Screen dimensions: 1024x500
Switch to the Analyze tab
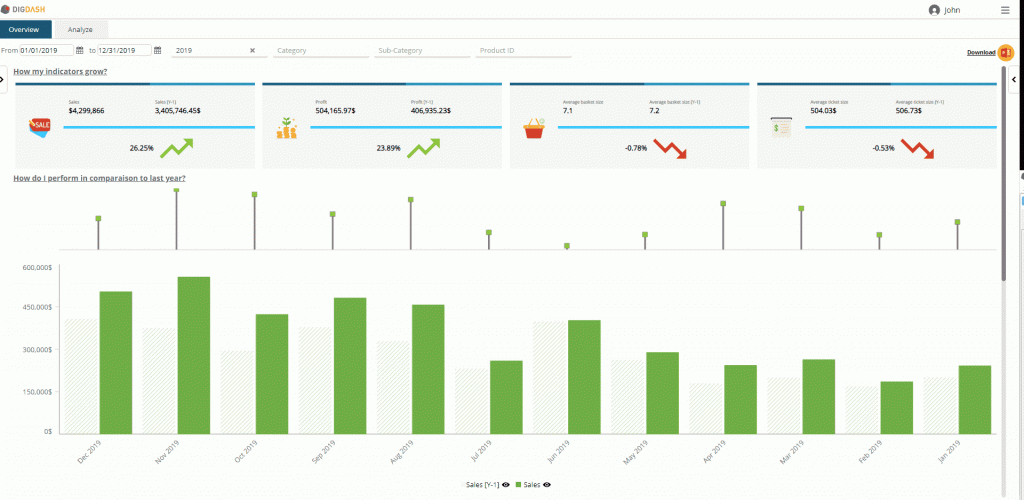[80, 29]
